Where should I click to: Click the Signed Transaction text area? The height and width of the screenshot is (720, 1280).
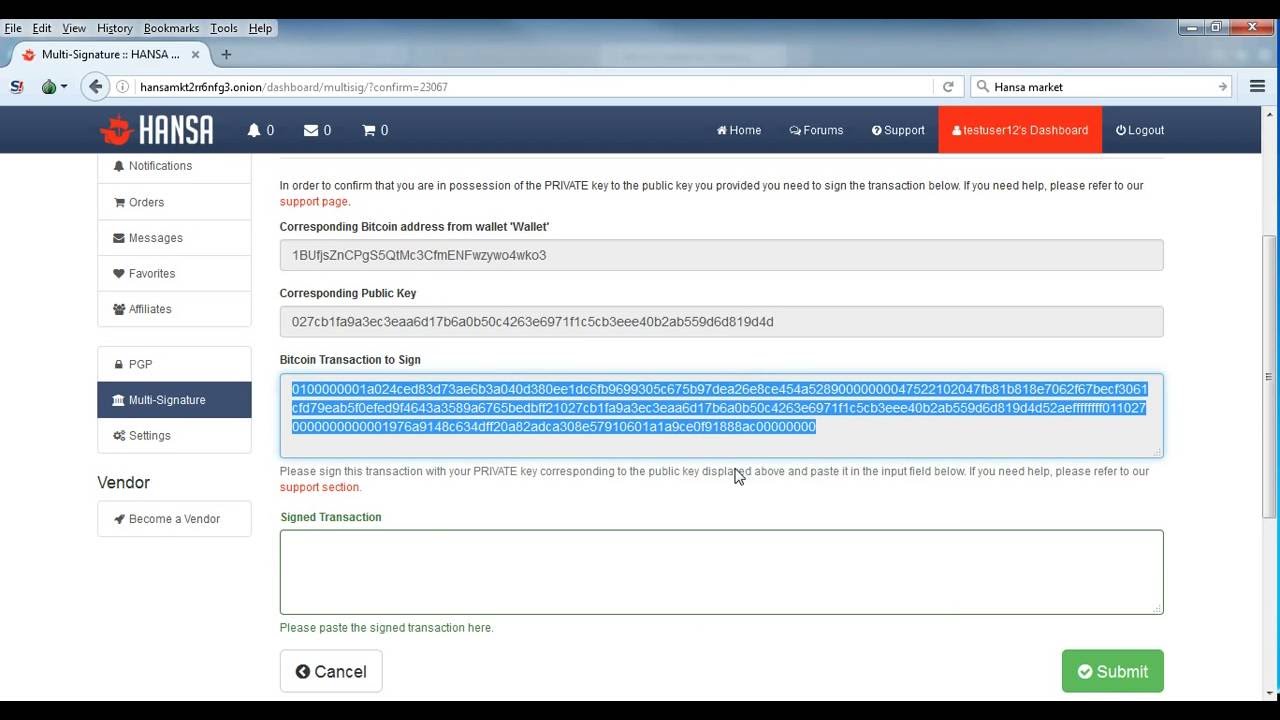coord(721,572)
